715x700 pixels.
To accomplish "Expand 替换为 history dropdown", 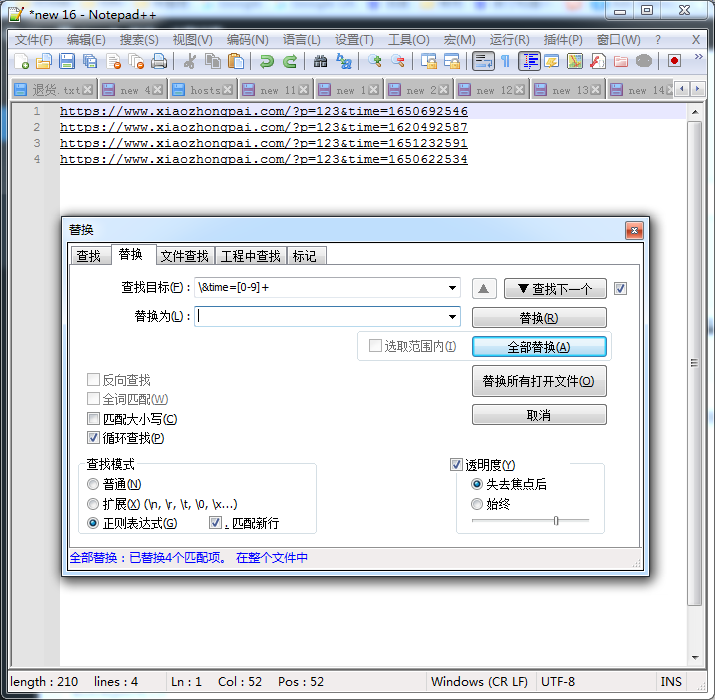I will coord(452,316).
